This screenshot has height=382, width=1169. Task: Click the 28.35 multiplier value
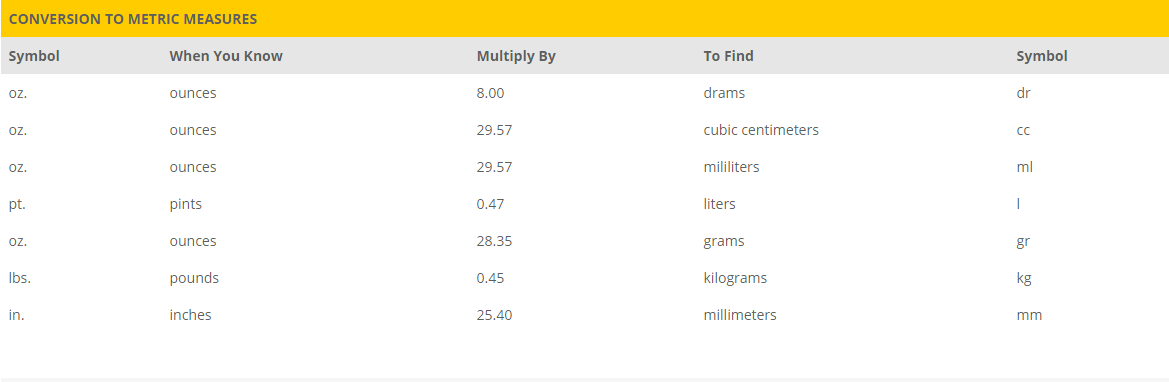click(x=494, y=241)
